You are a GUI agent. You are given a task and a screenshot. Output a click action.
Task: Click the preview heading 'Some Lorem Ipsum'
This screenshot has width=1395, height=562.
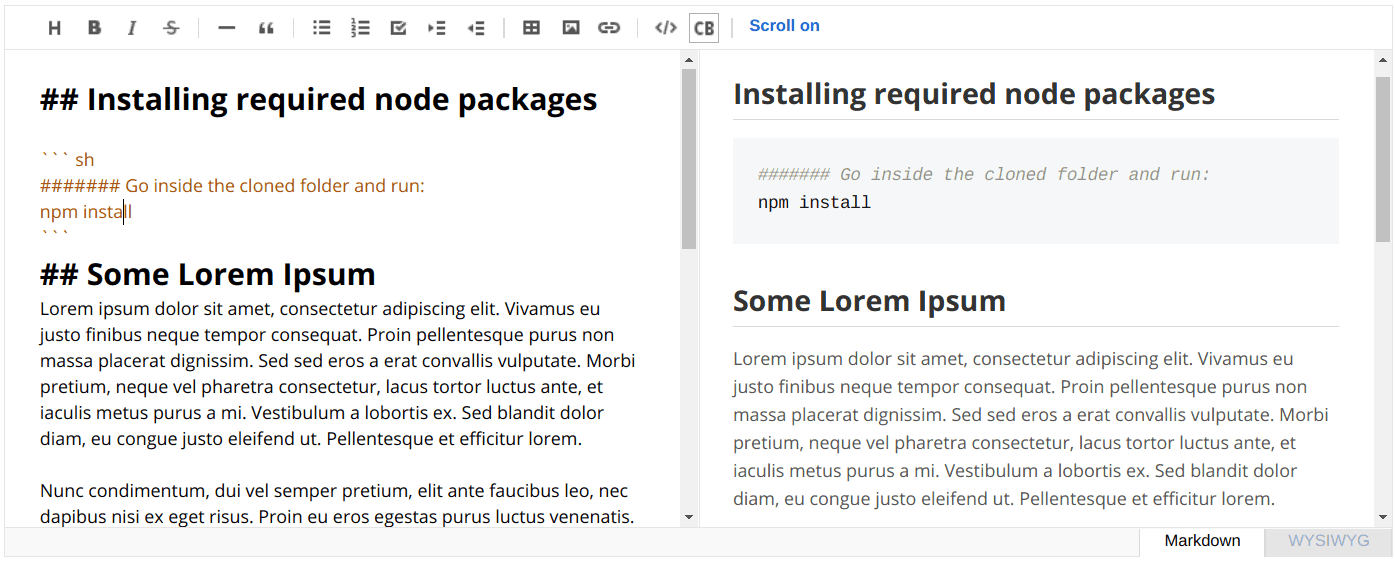click(869, 301)
